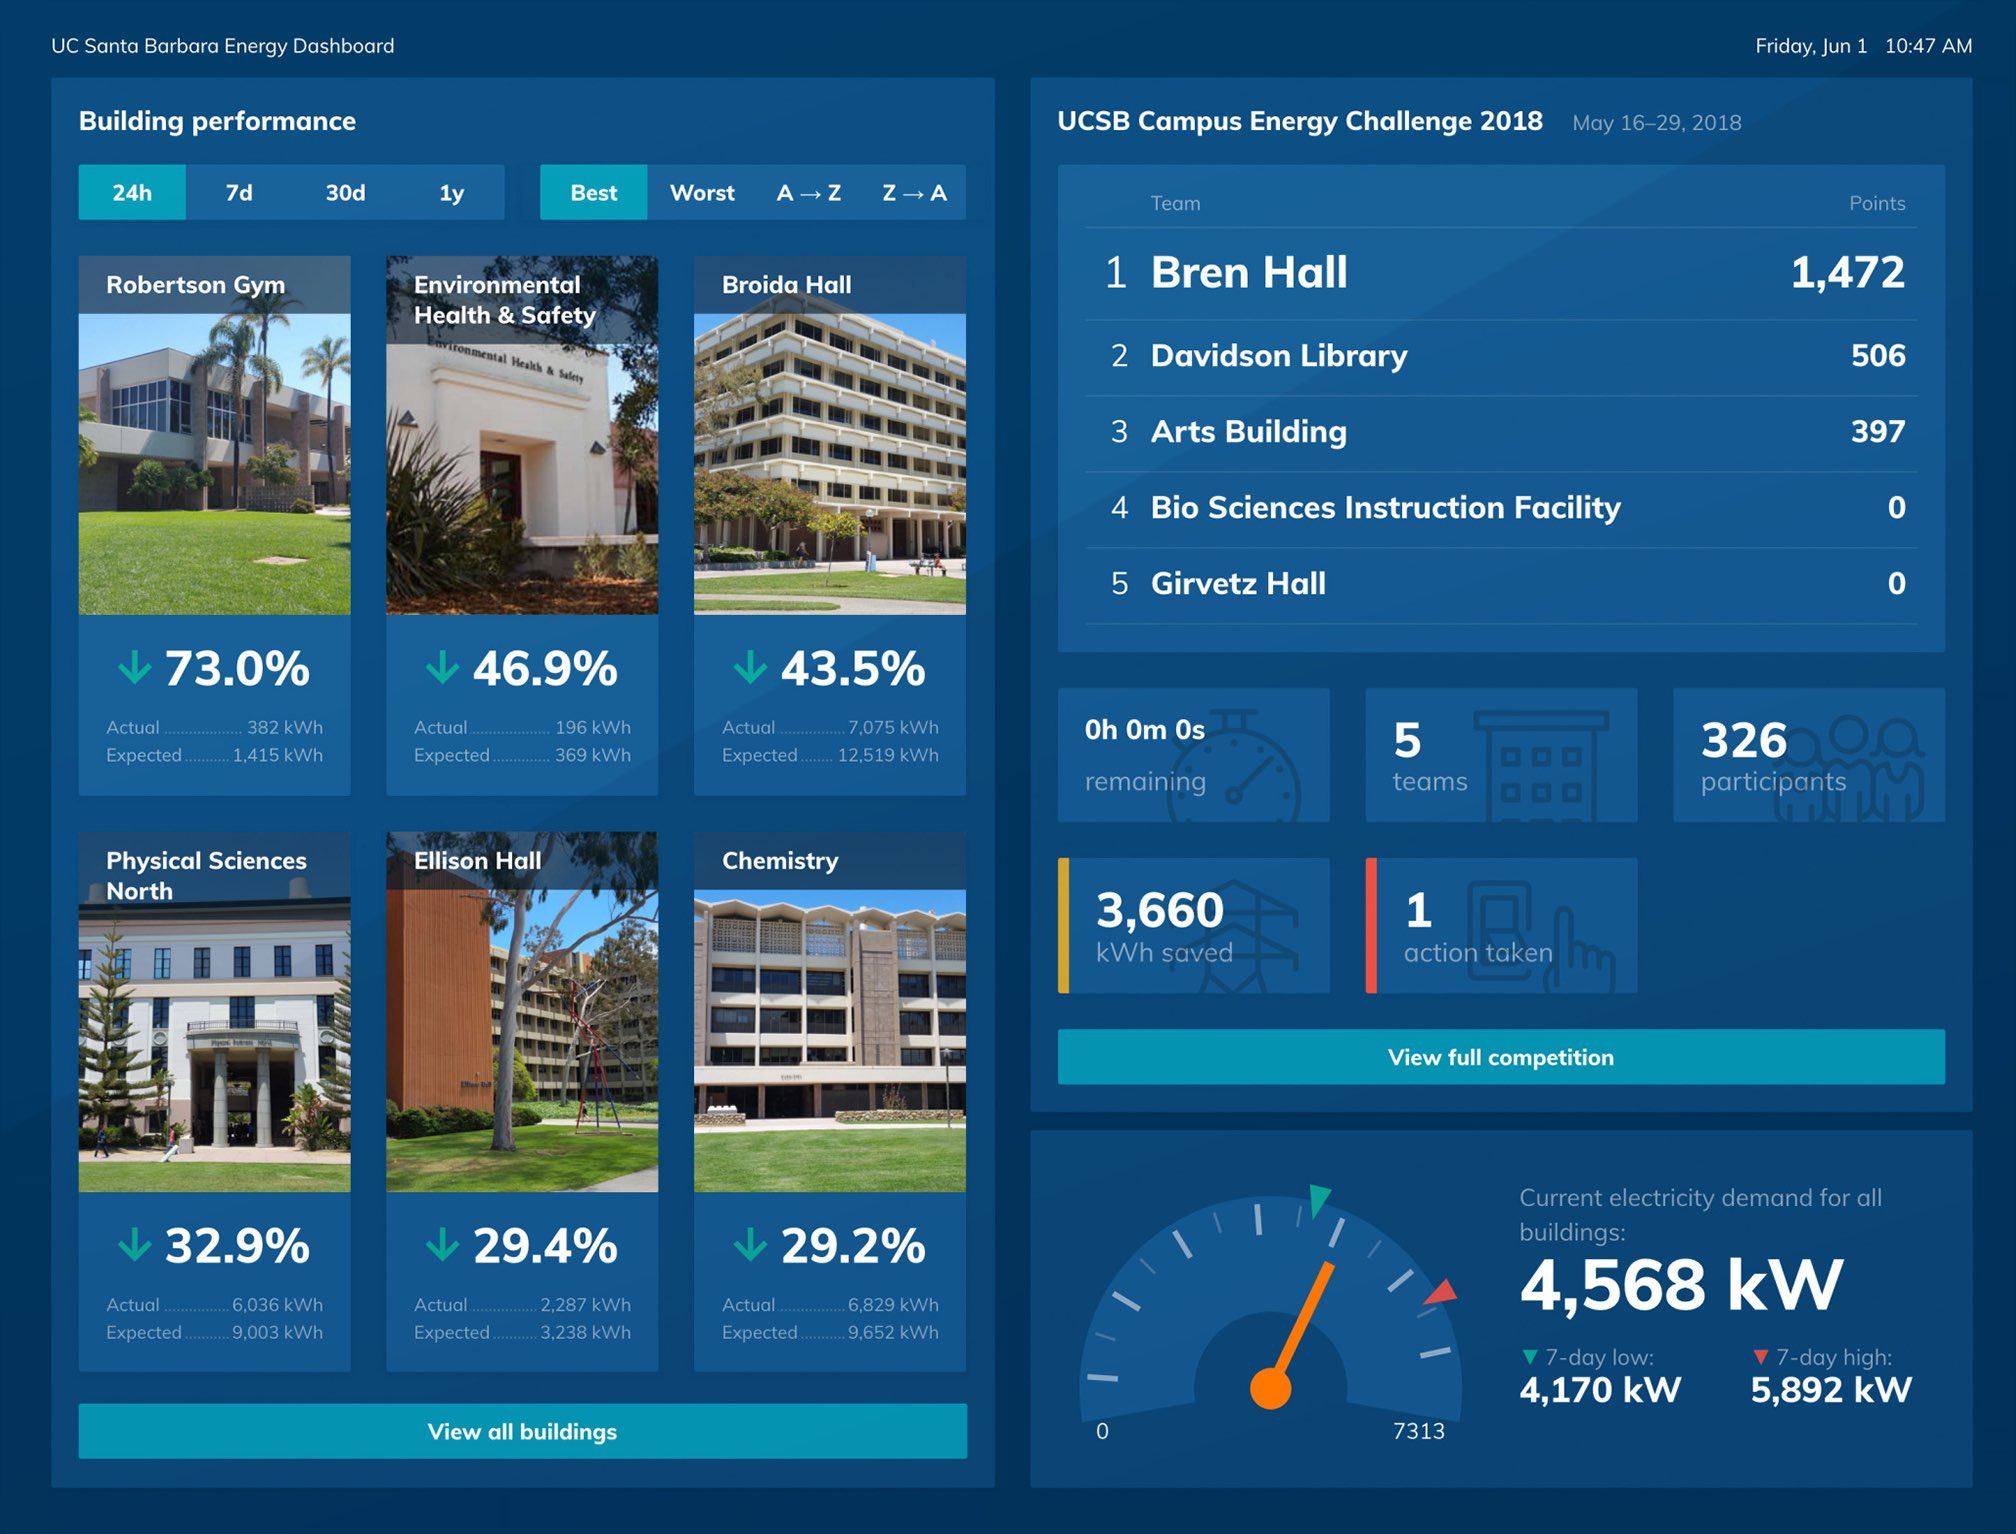Sort buildings by Worst performance
This screenshot has height=1534, width=2016.
pos(702,192)
